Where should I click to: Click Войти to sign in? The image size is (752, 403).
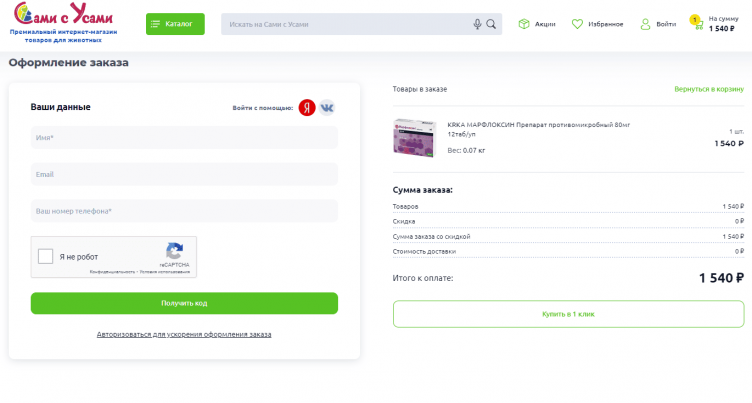(658, 24)
